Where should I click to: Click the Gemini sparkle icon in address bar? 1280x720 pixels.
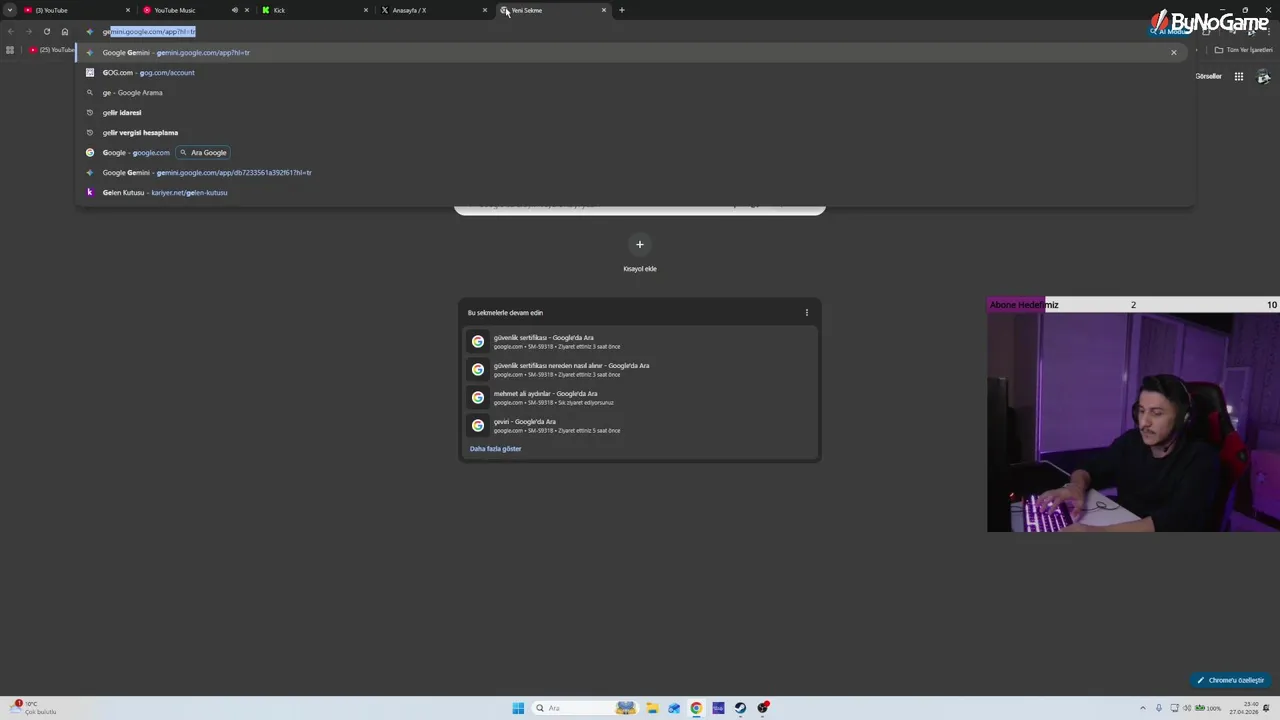point(90,32)
